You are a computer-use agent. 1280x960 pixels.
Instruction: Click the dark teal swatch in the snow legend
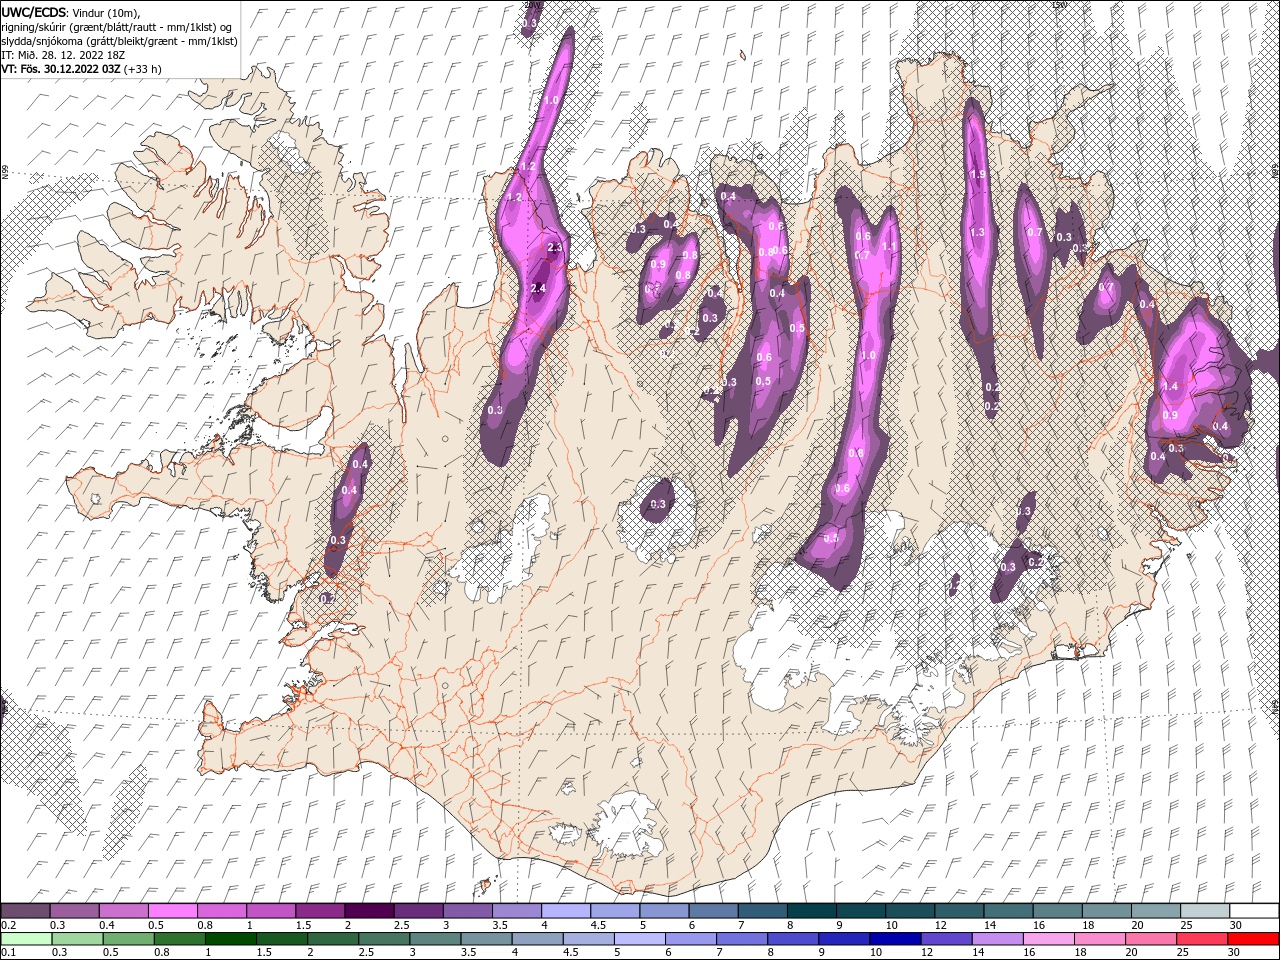811,911
